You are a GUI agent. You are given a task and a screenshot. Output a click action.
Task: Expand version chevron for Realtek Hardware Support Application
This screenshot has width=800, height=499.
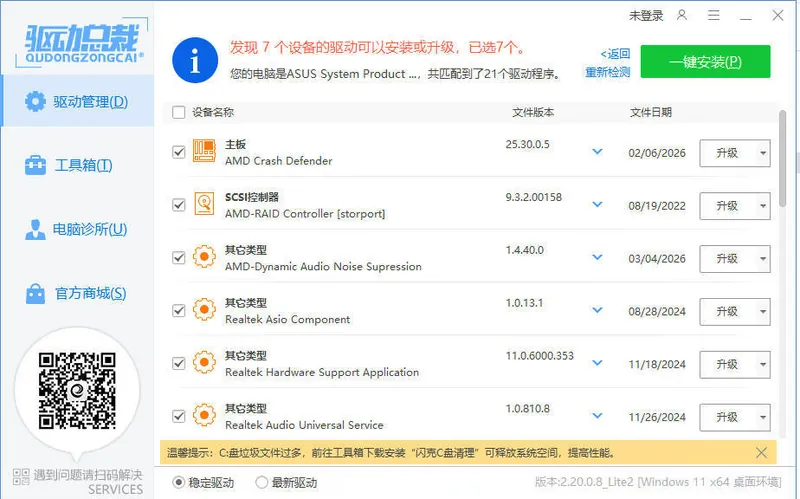pyautogui.click(x=597, y=363)
